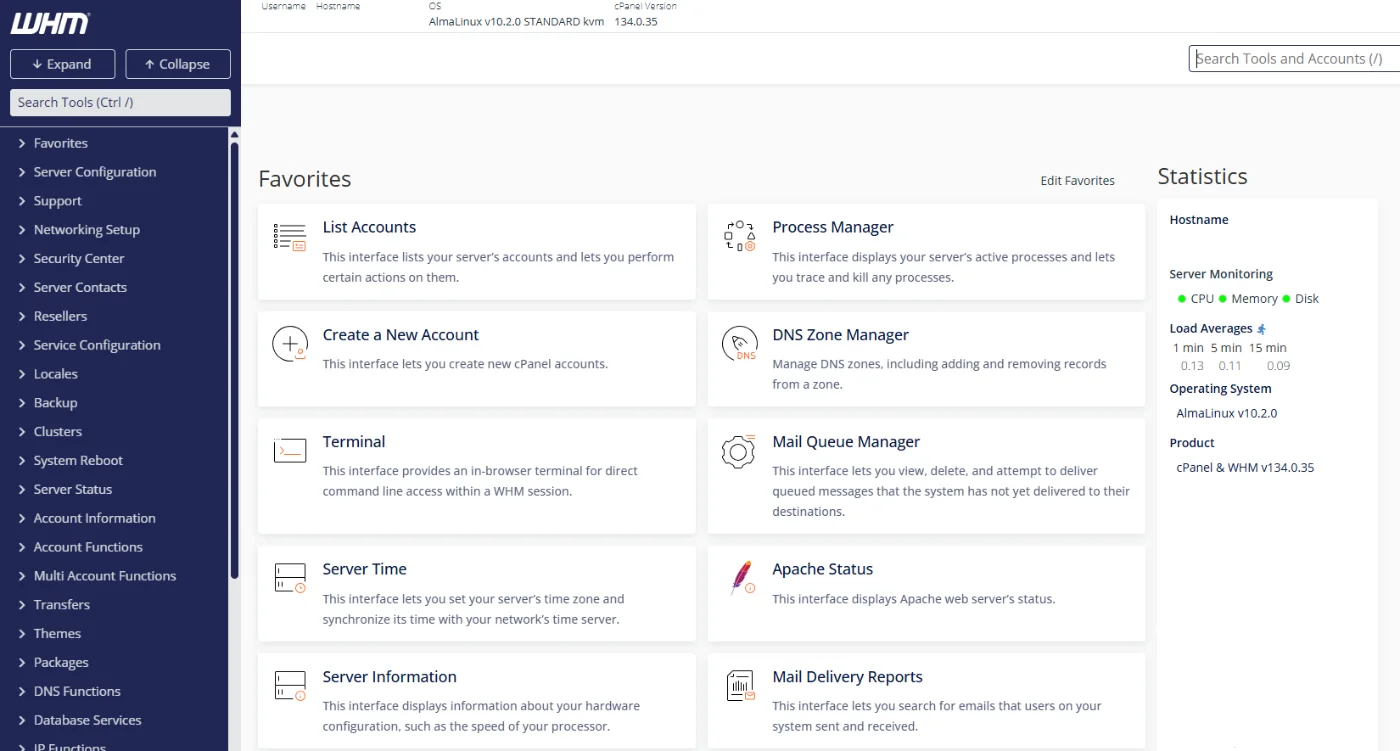Focus the Search Tools (Ctrl /) field
The image size is (1400, 751).
click(120, 103)
